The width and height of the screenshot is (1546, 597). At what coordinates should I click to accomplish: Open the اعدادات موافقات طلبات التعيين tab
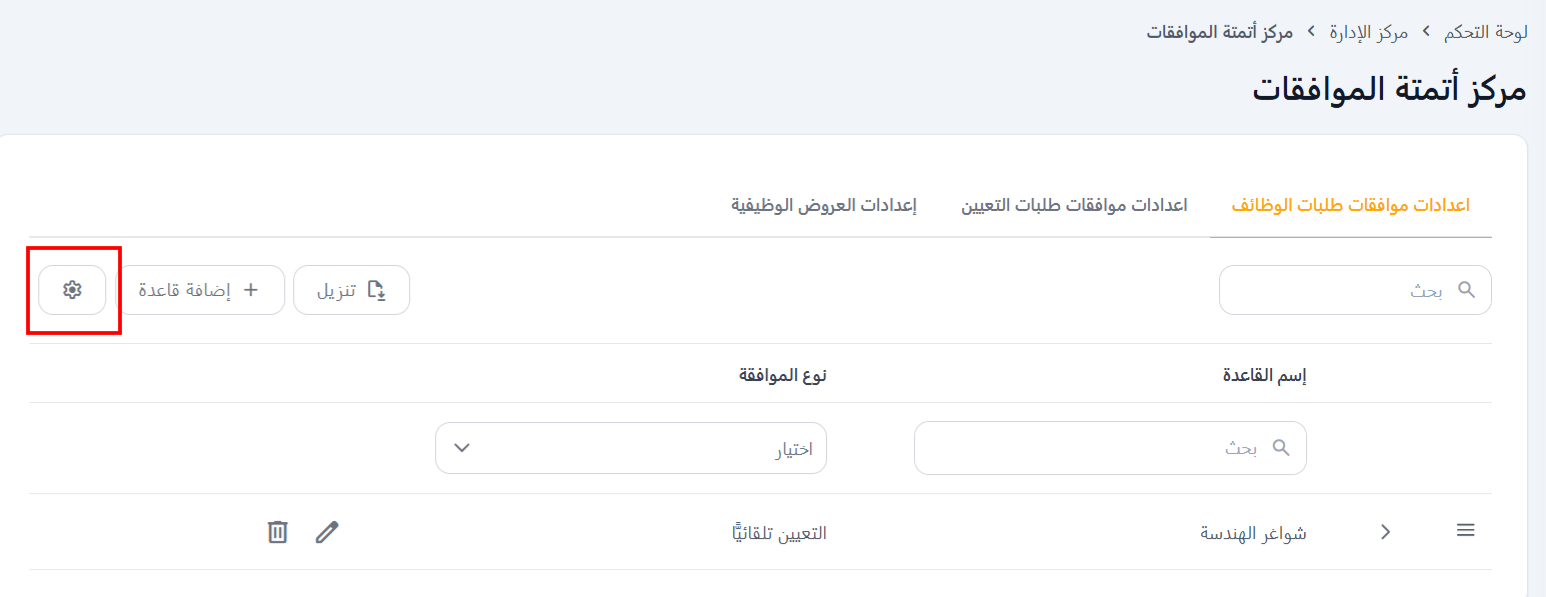click(x=1074, y=206)
